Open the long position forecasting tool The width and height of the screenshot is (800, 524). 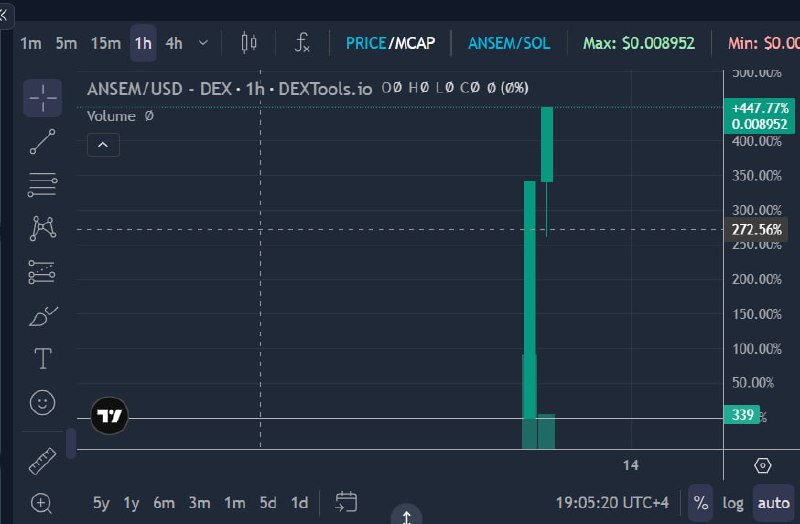(x=42, y=272)
